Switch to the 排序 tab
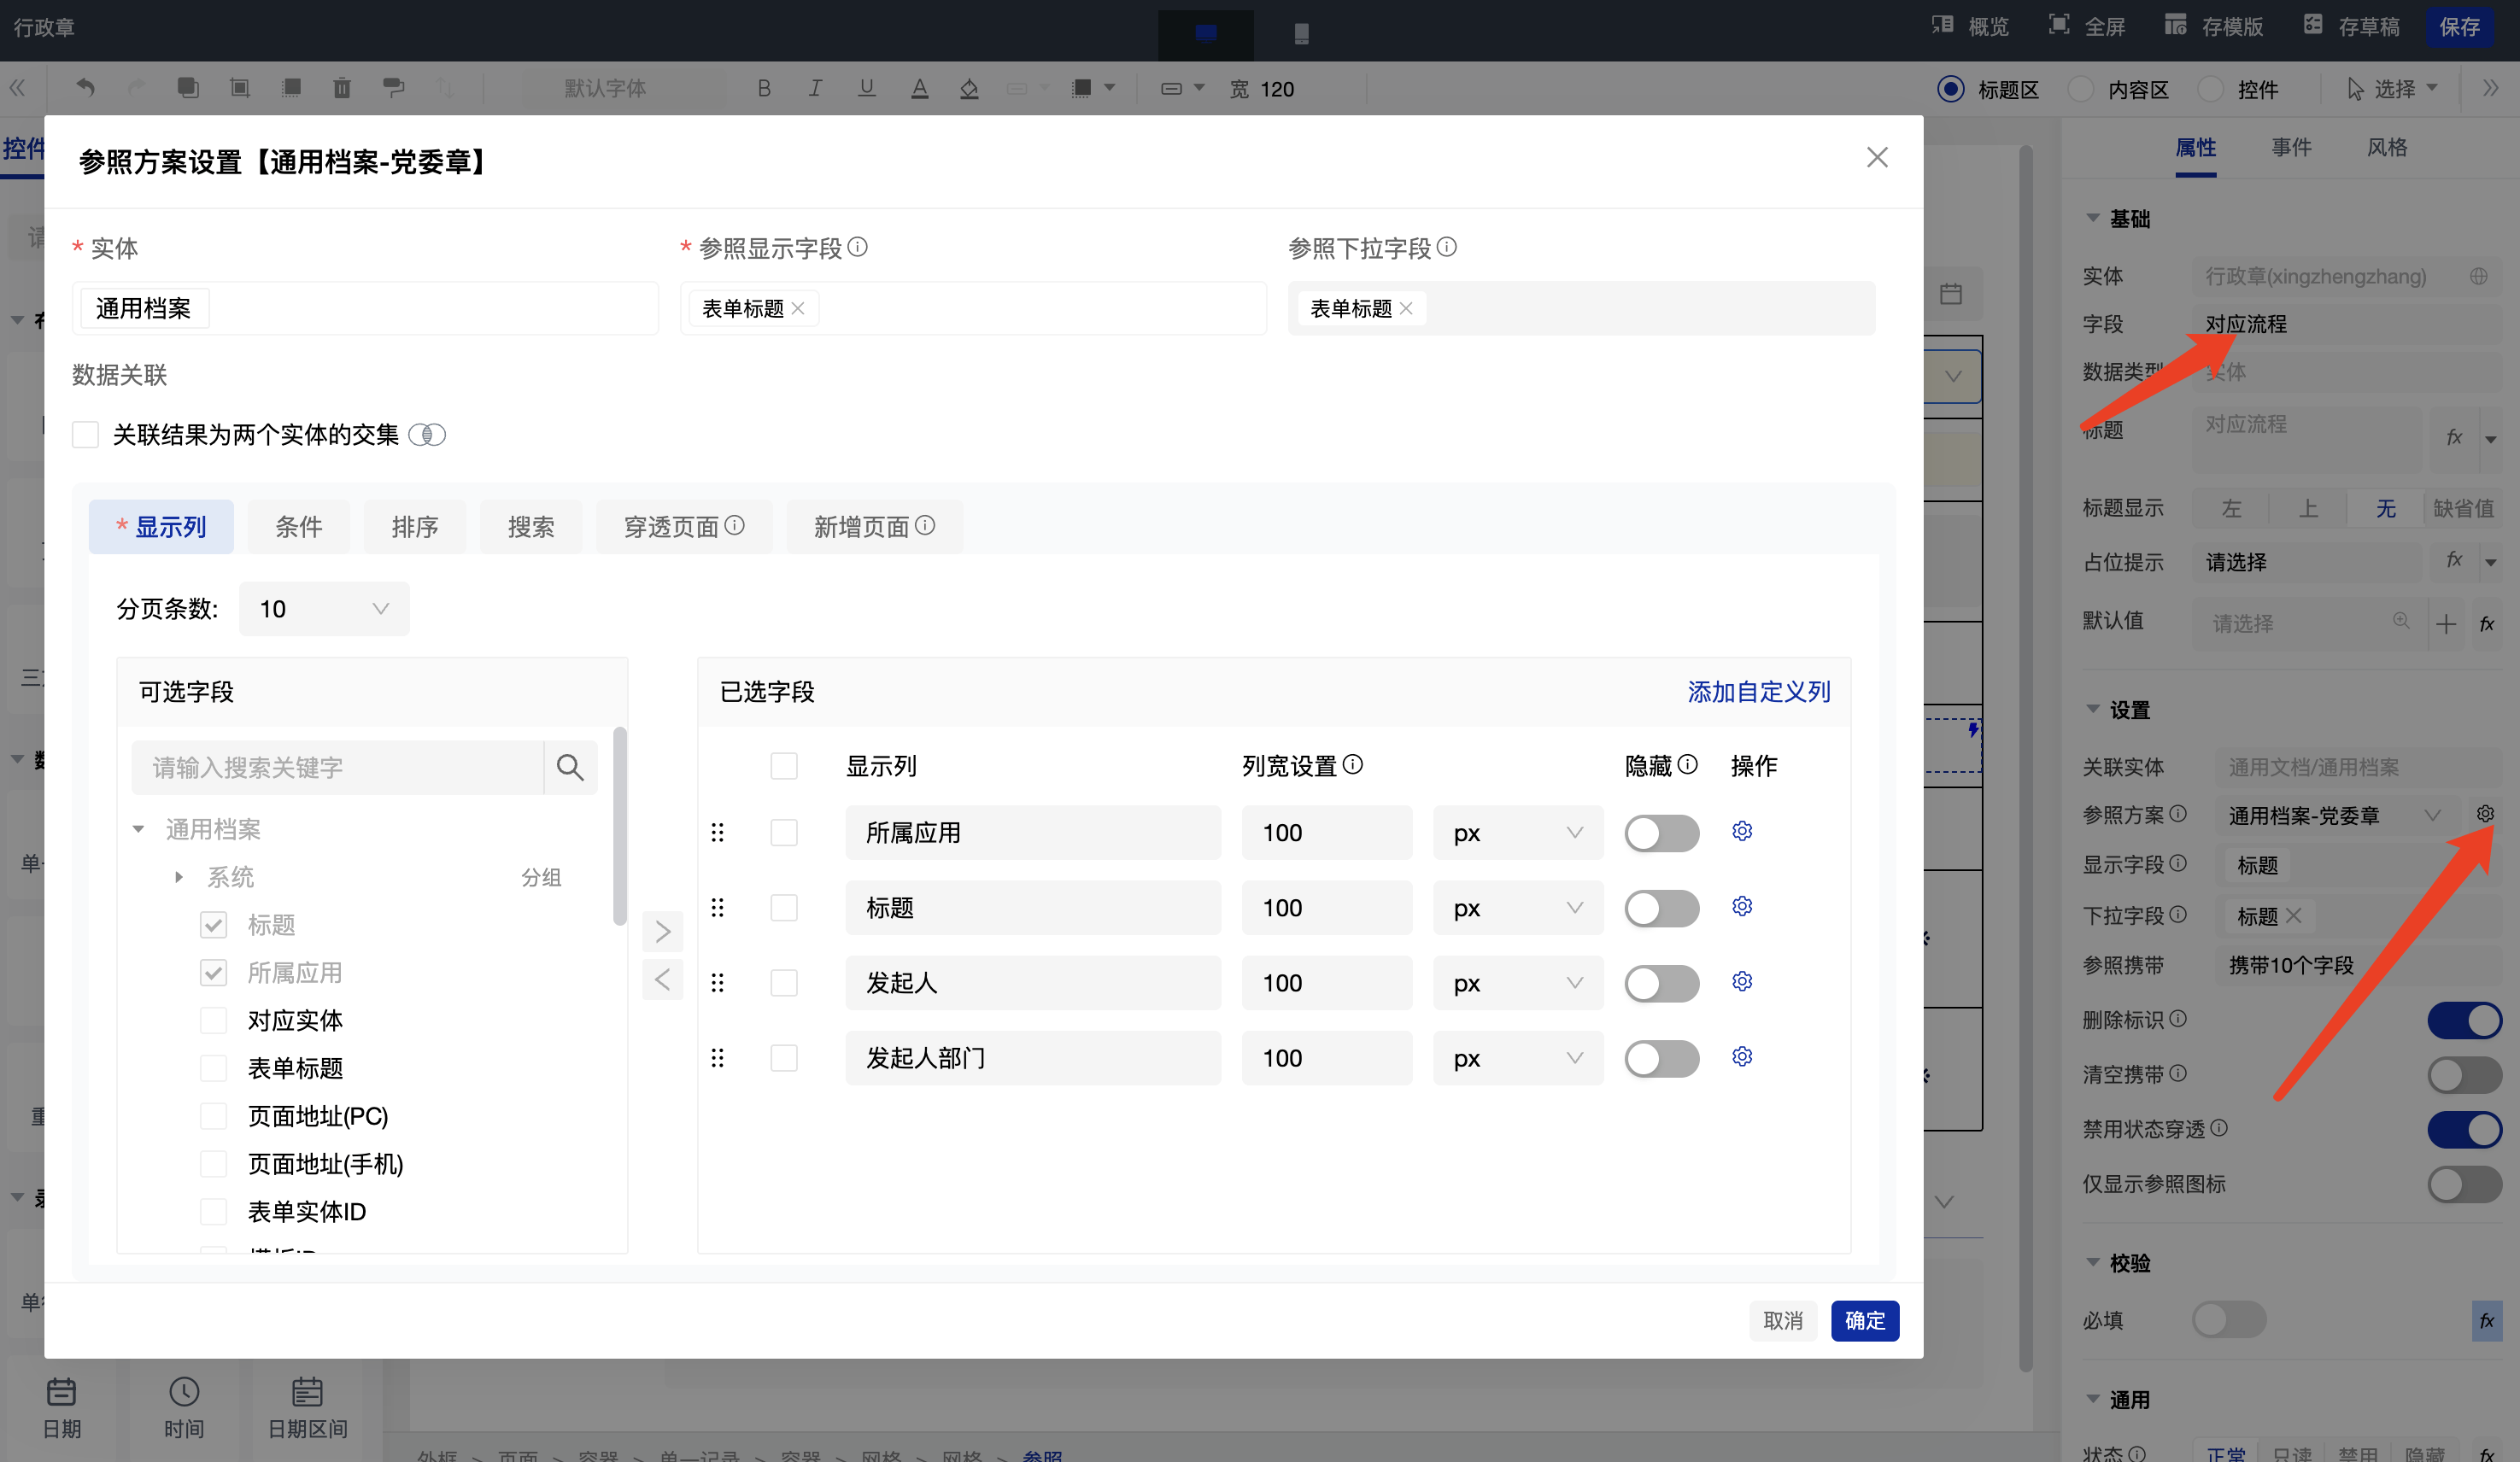This screenshot has width=2520, height=1462. (414, 526)
